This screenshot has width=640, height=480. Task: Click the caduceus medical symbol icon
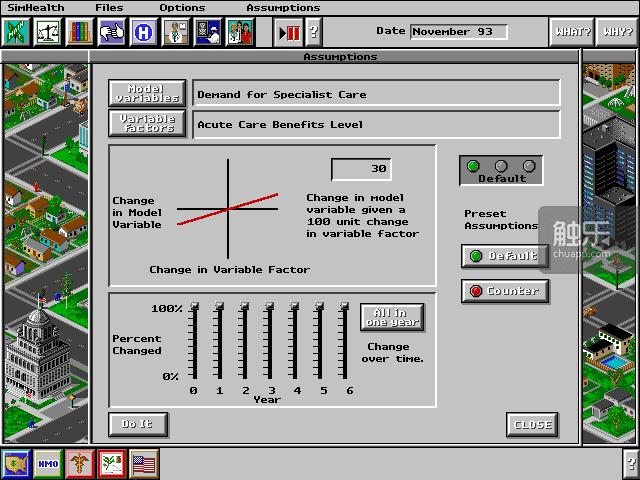point(80,464)
